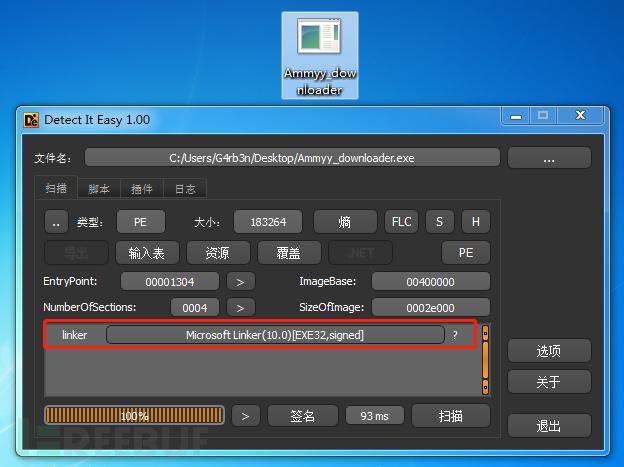Open the question mark info for linker

click(x=455, y=335)
